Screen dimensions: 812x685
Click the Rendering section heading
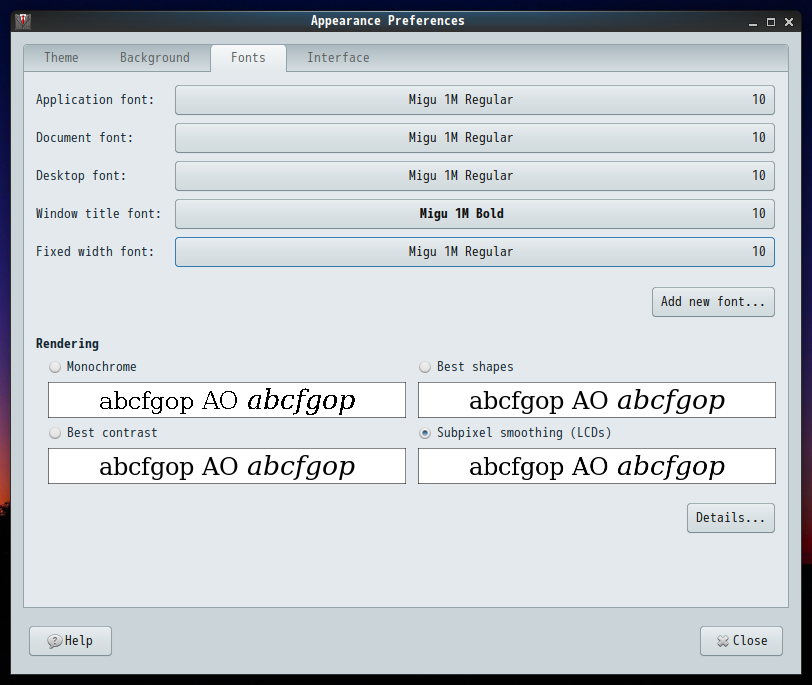(67, 344)
